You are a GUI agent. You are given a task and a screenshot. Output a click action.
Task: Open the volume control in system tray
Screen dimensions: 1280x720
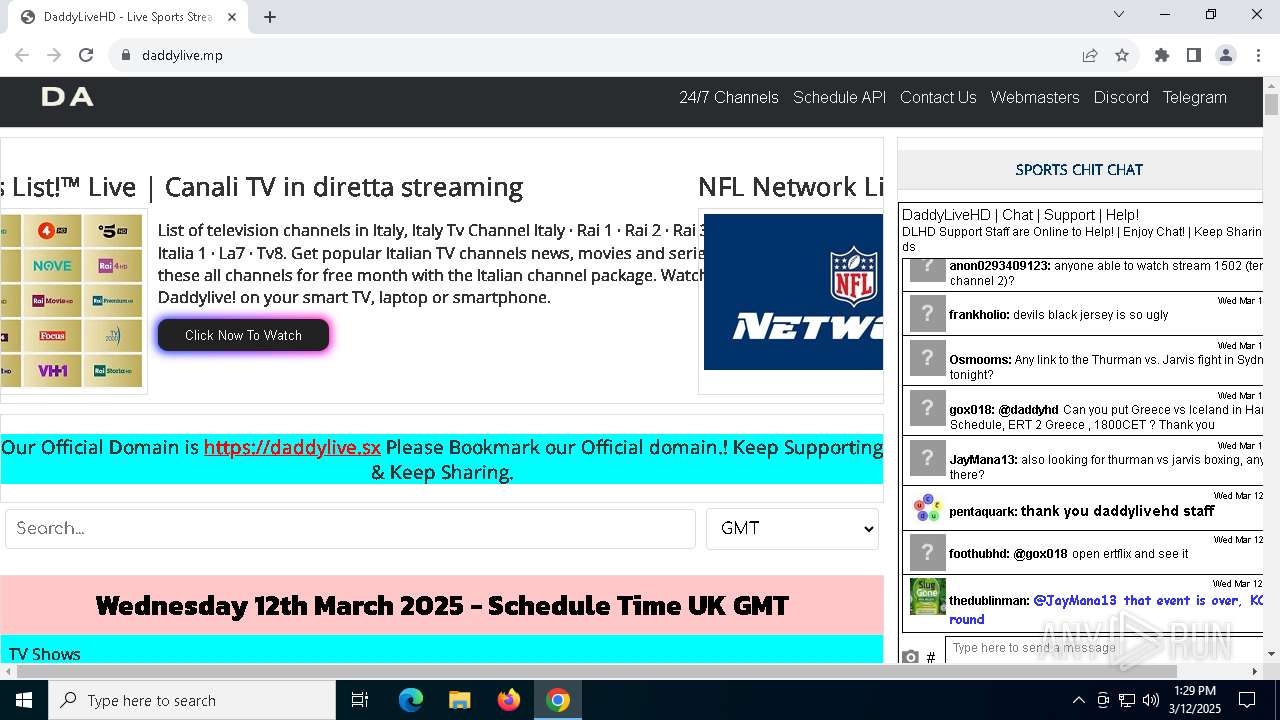[1151, 700]
